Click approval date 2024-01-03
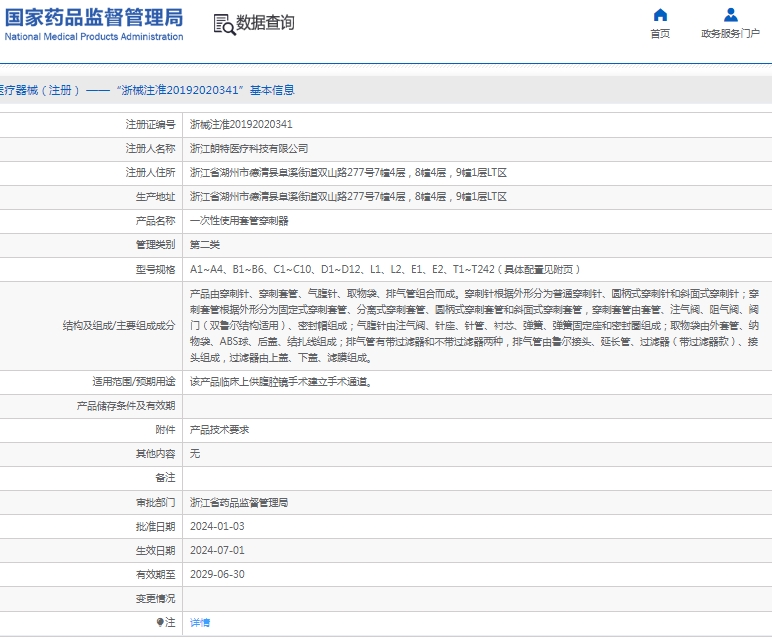The image size is (772, 639). click(x=217, y=526)
